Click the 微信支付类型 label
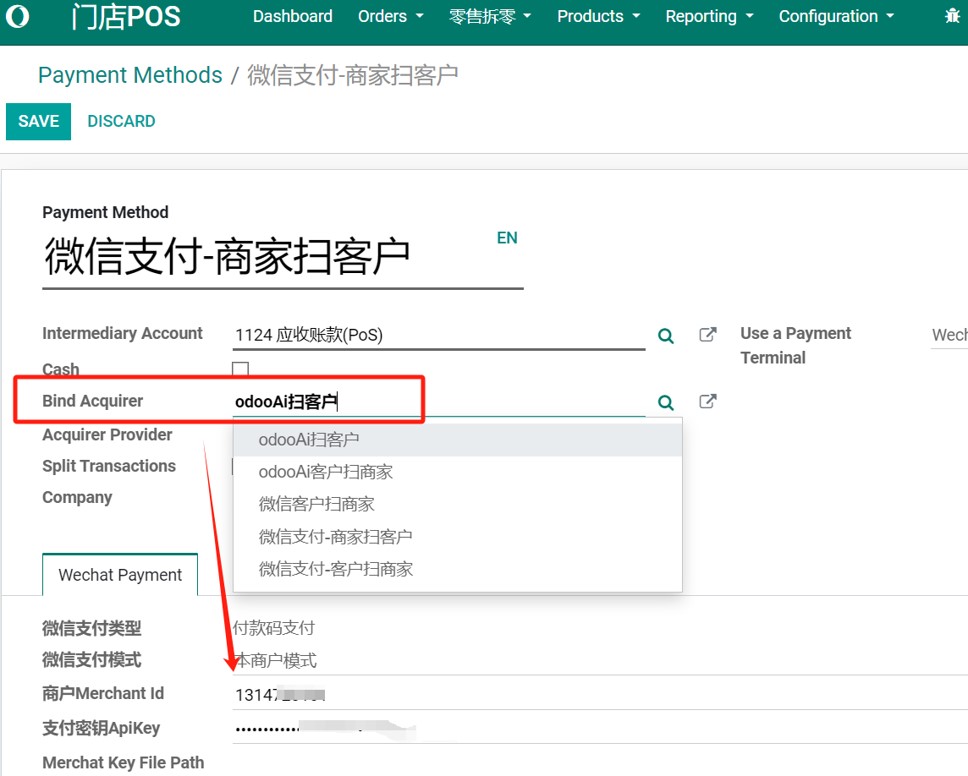The height and width of the screenshot is (776, 968). 92,628
